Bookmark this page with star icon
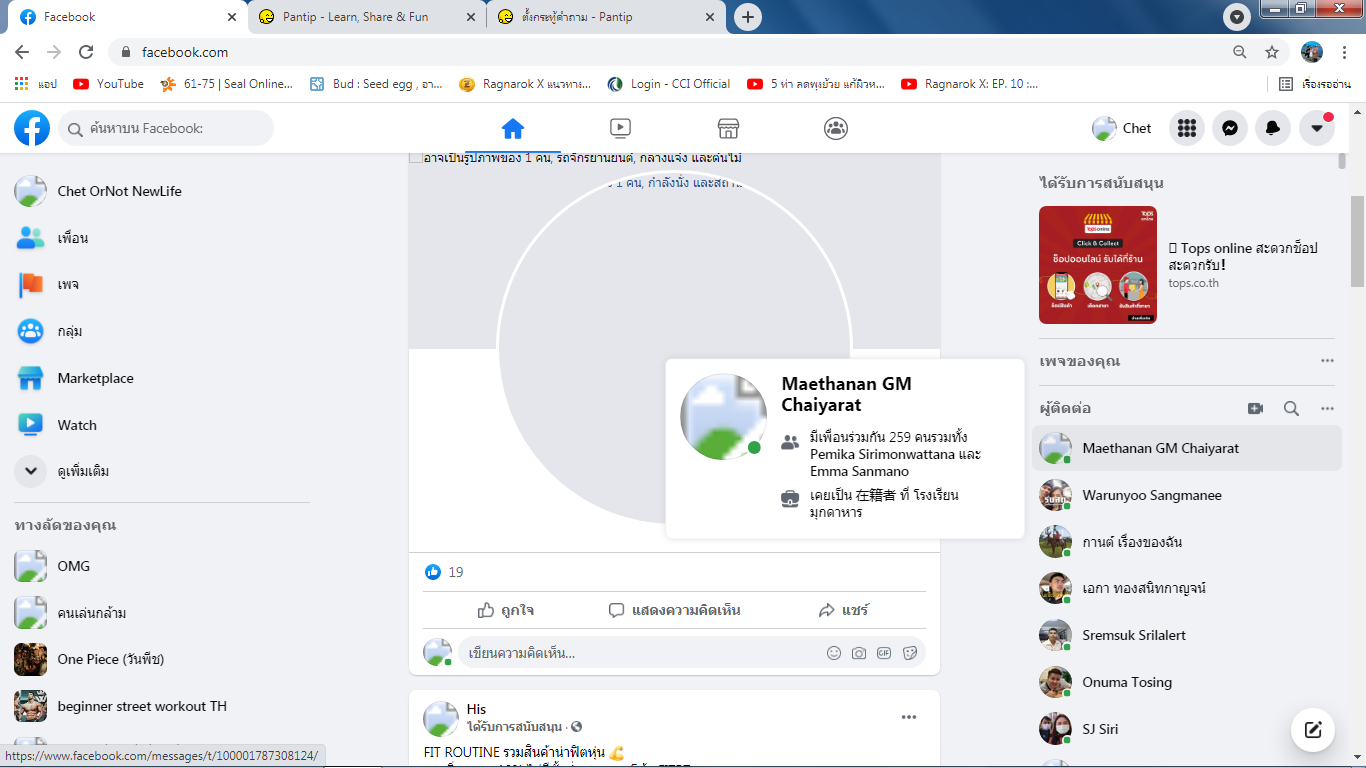 (x=1272, y=52)
